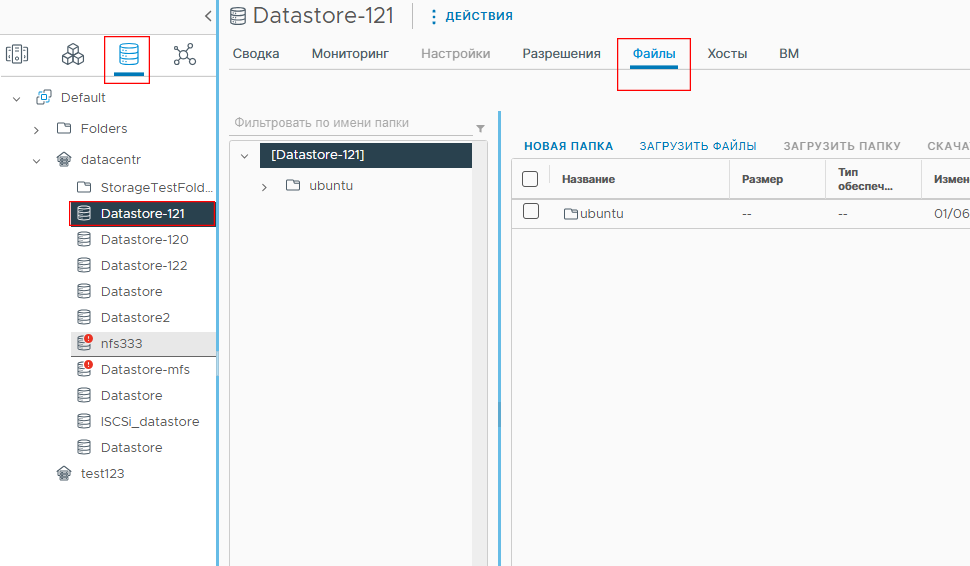Collapse the [Datastore-121] folder tree node
970x566 pixels.
point(245,156)
